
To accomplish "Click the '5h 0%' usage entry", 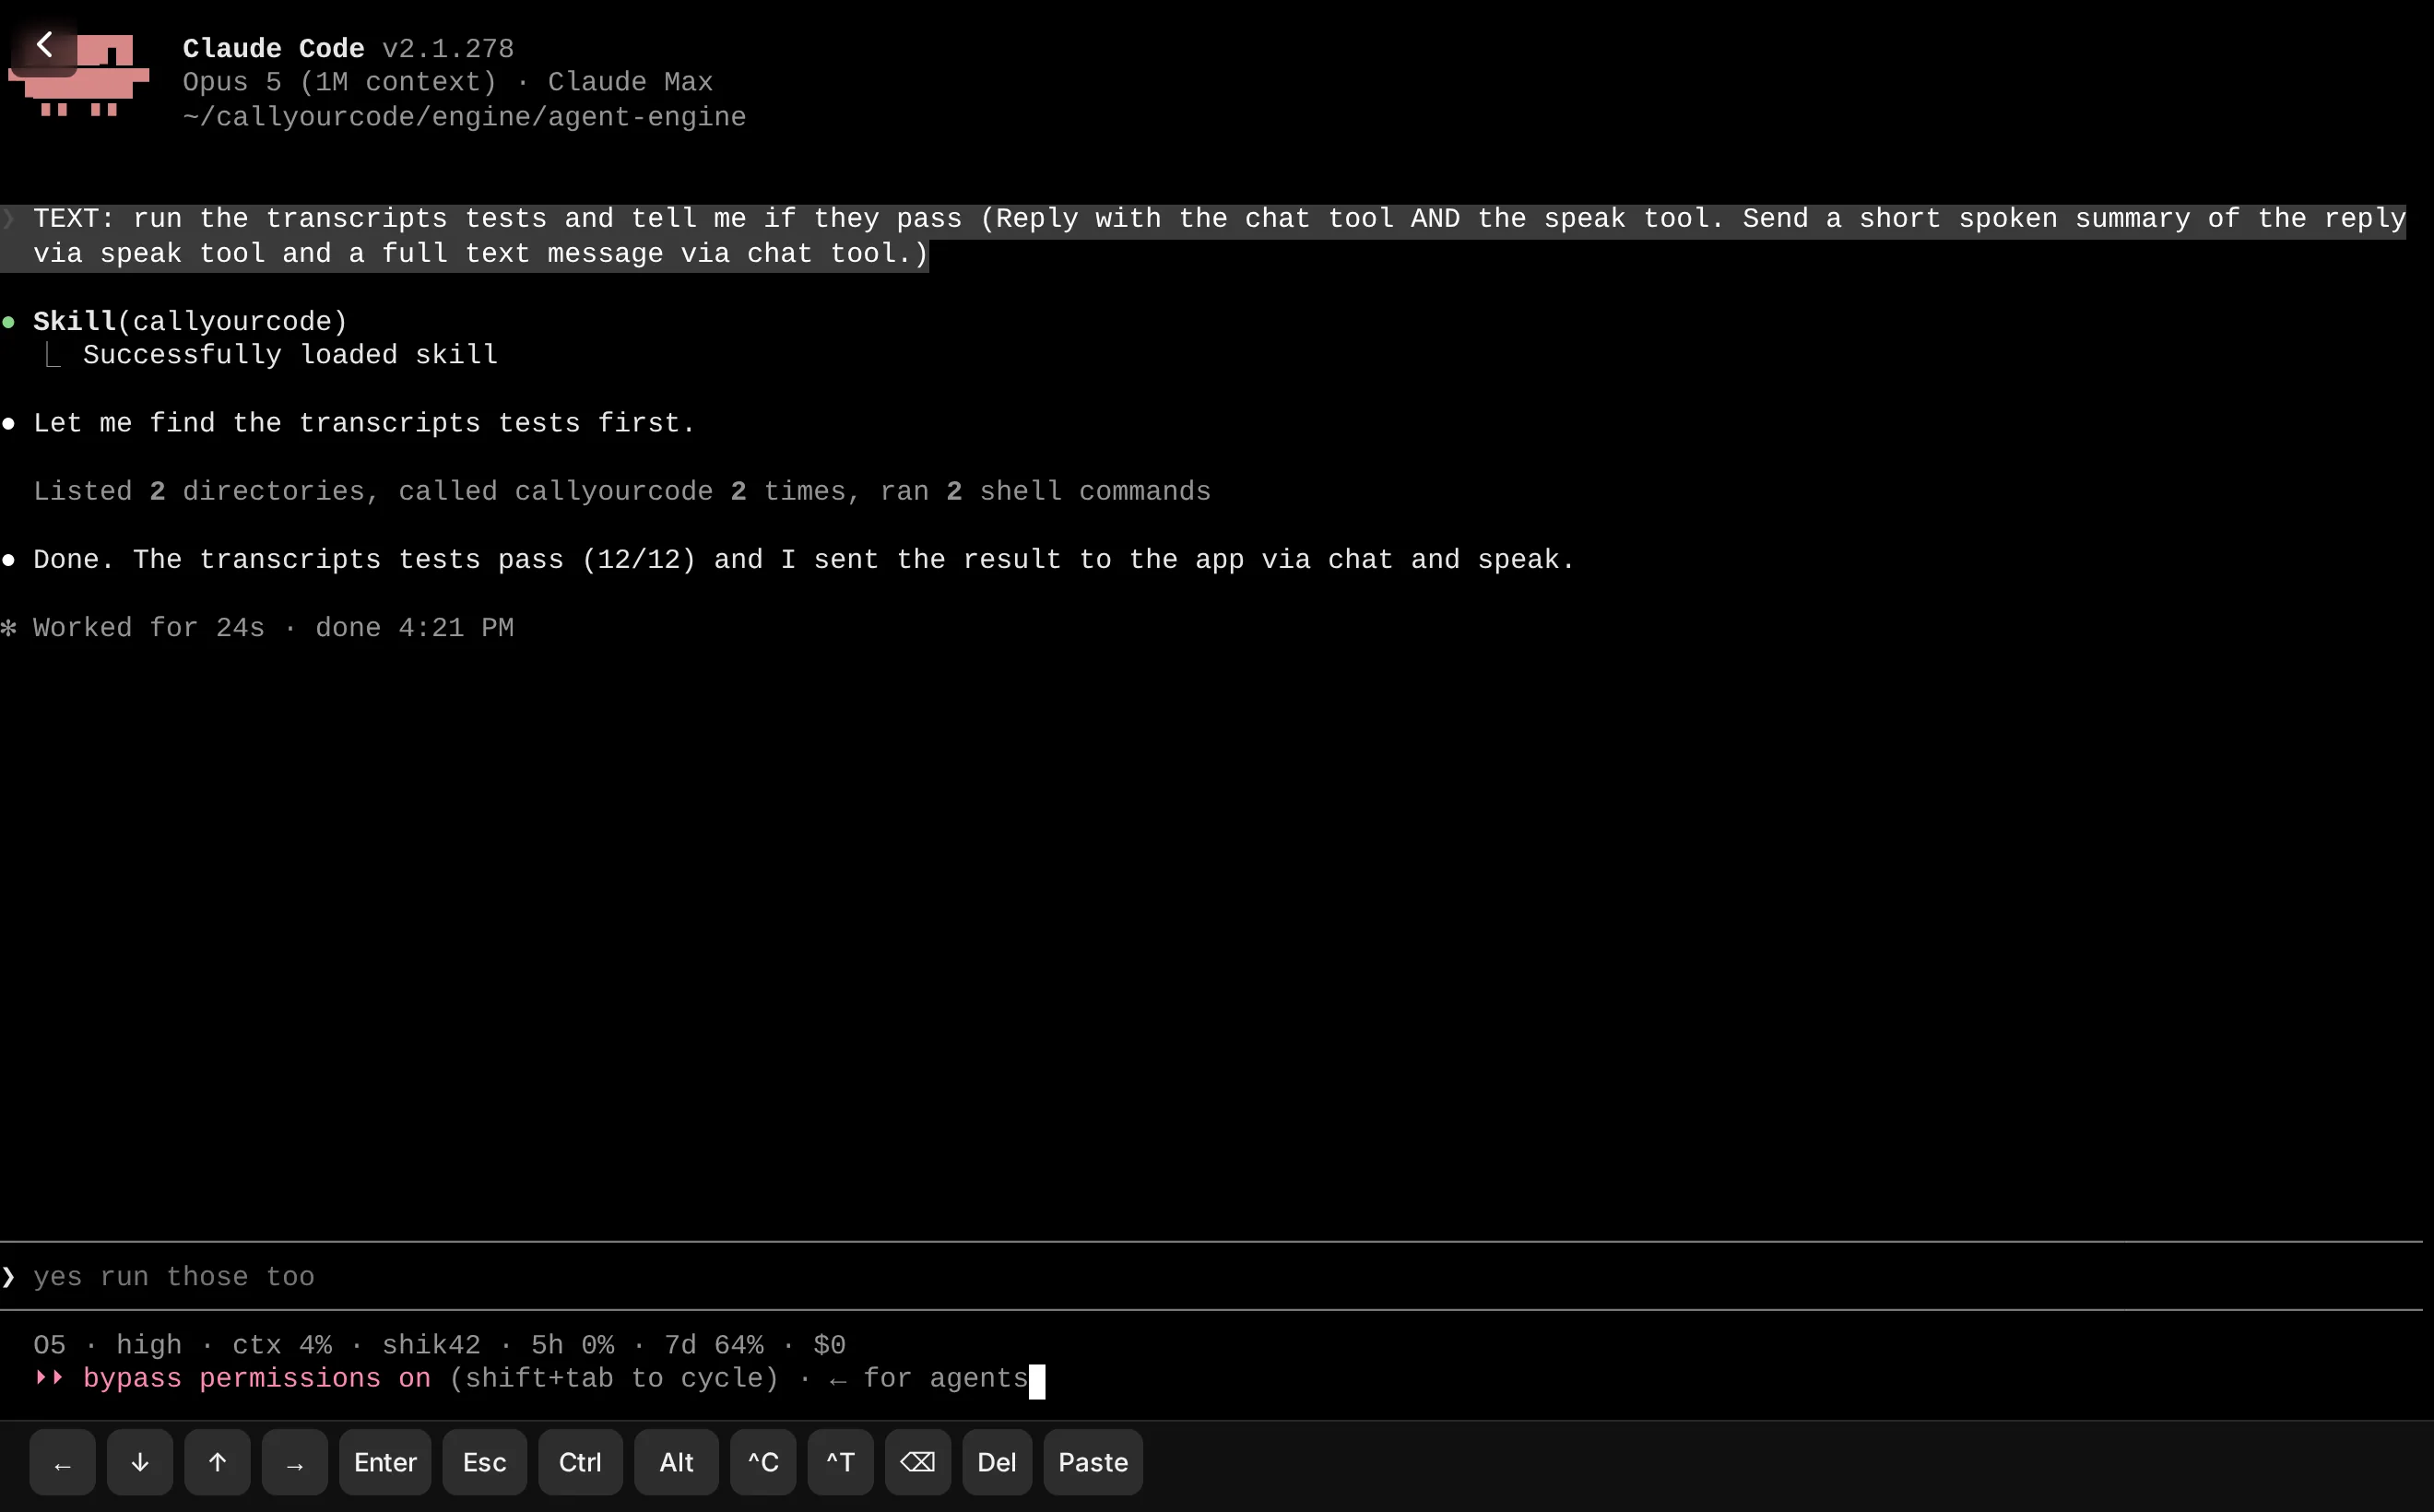I will [572, 1345].
